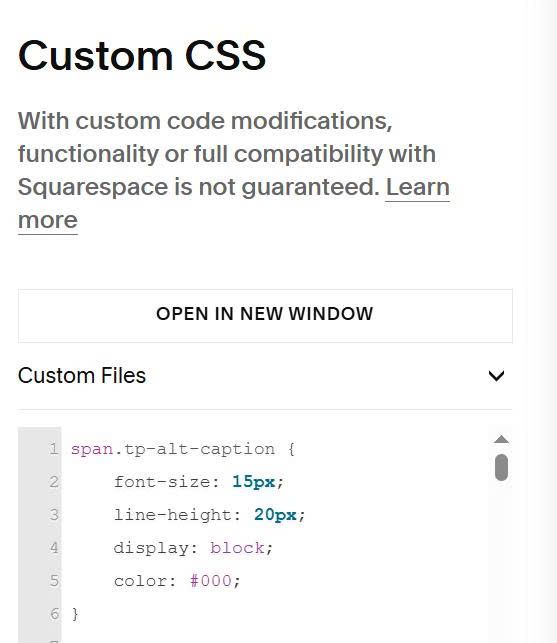Click the Custom CSS heading
Screen dimensions: 557x643
pyautogui.click(x=142, y=56)
